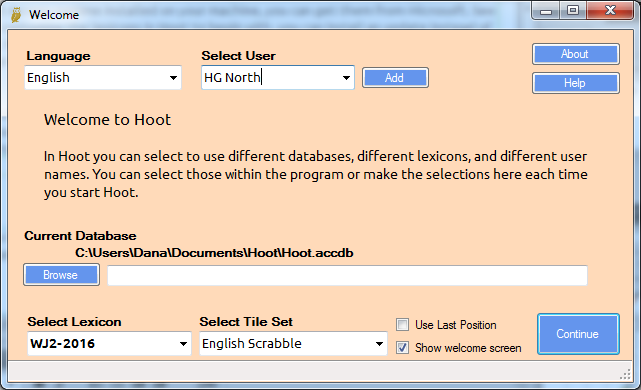
Task: Maximize the Welcome window
Action: click(573, 10)
